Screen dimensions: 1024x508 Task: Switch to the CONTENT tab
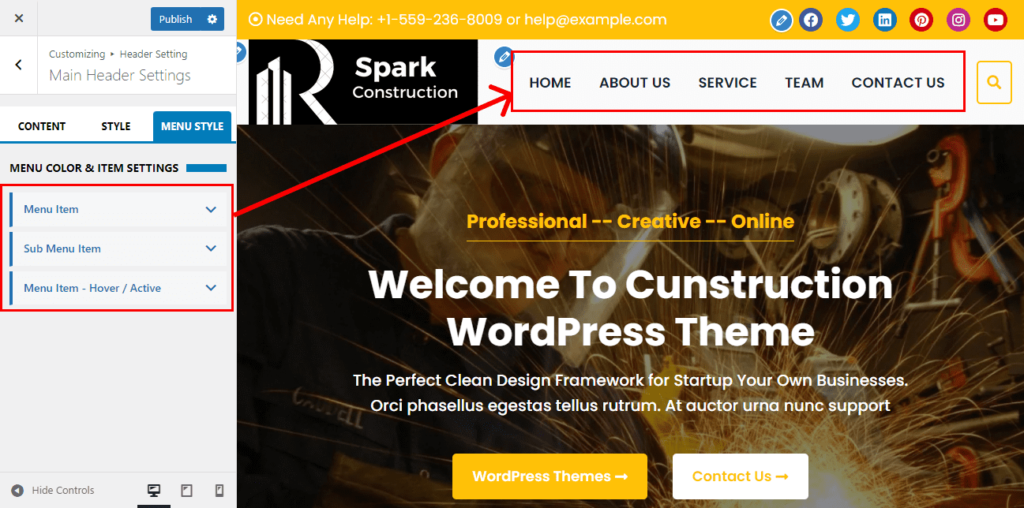(42, 127)
